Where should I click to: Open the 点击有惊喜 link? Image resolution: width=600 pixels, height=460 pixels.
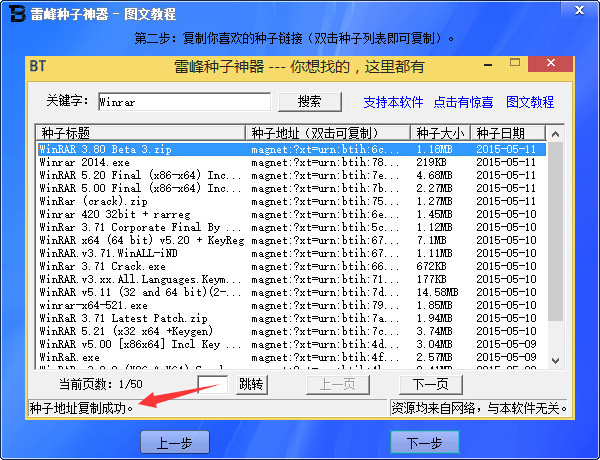tap(463, 102)
